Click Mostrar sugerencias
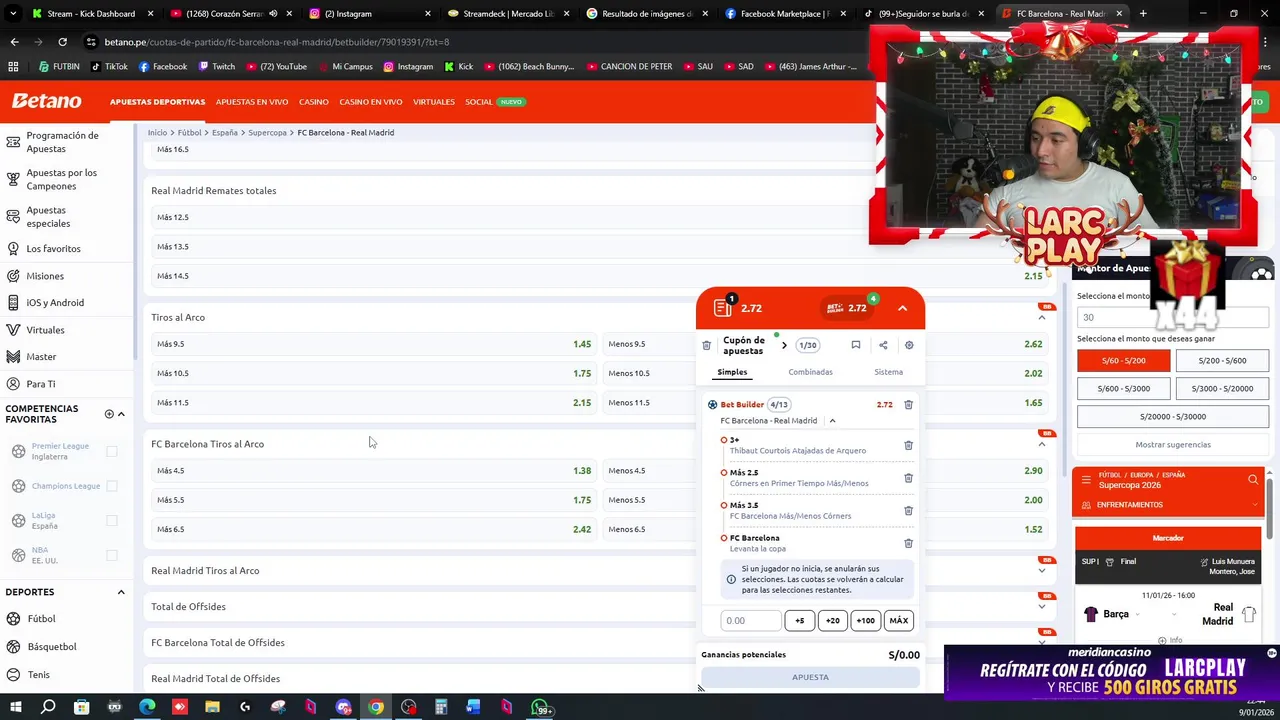This screenshot has height=720, width=1280. [x=1173, y=445]
